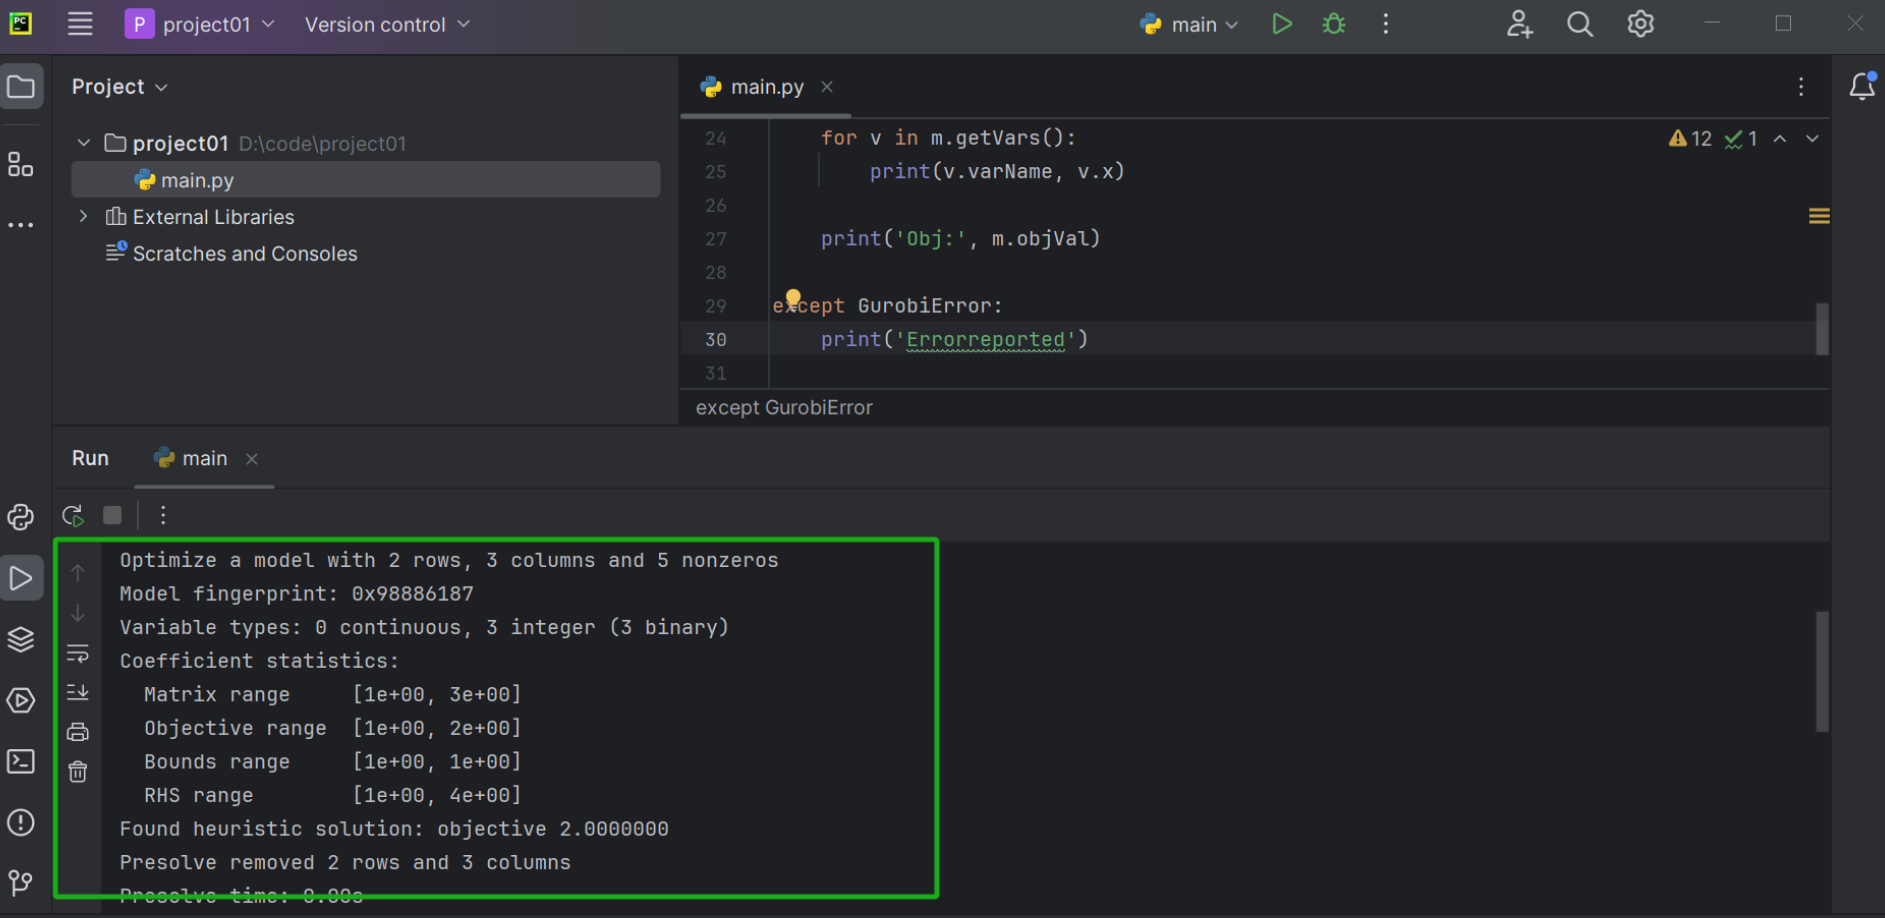Open IDE settings gear

[1641, 24]
